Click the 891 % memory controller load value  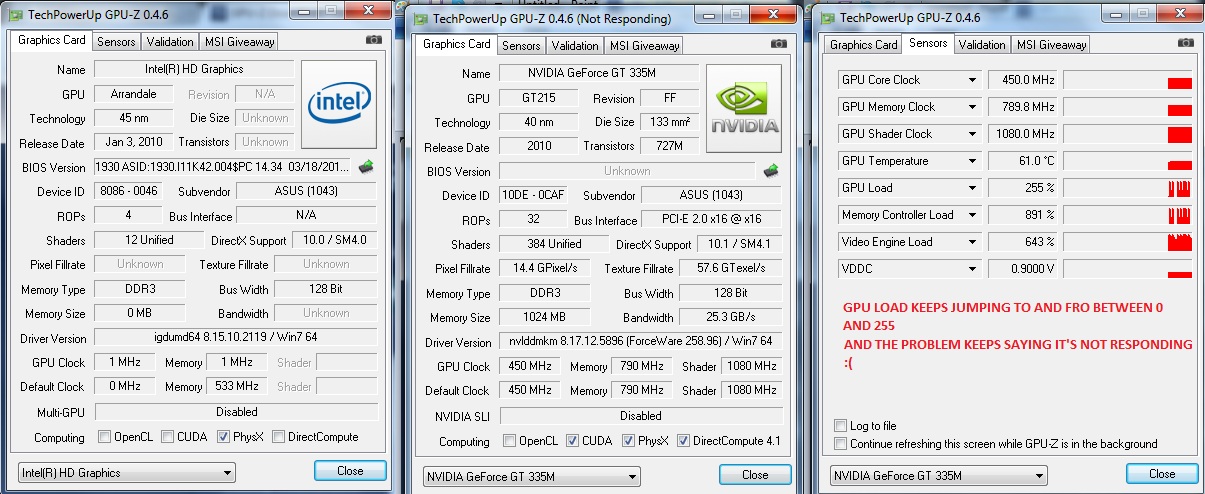pos(1023,215)
